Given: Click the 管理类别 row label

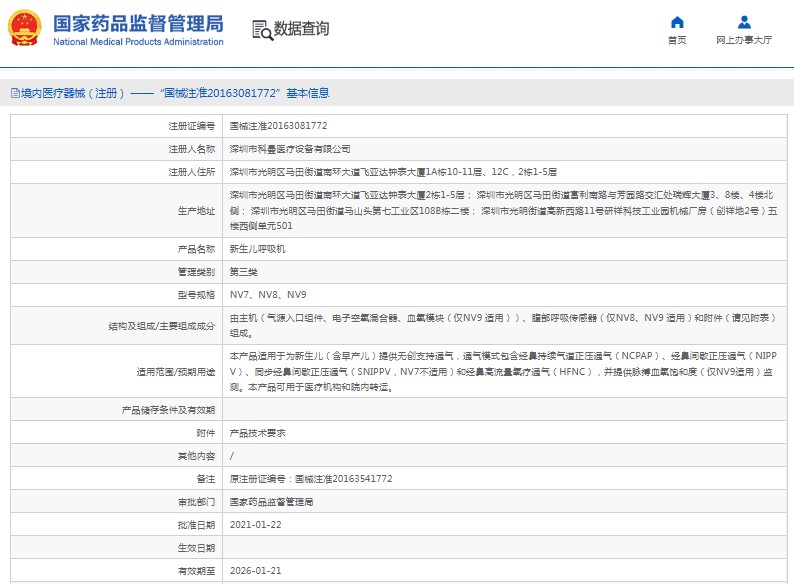Looking at the screenshot, I should (196, 272).
